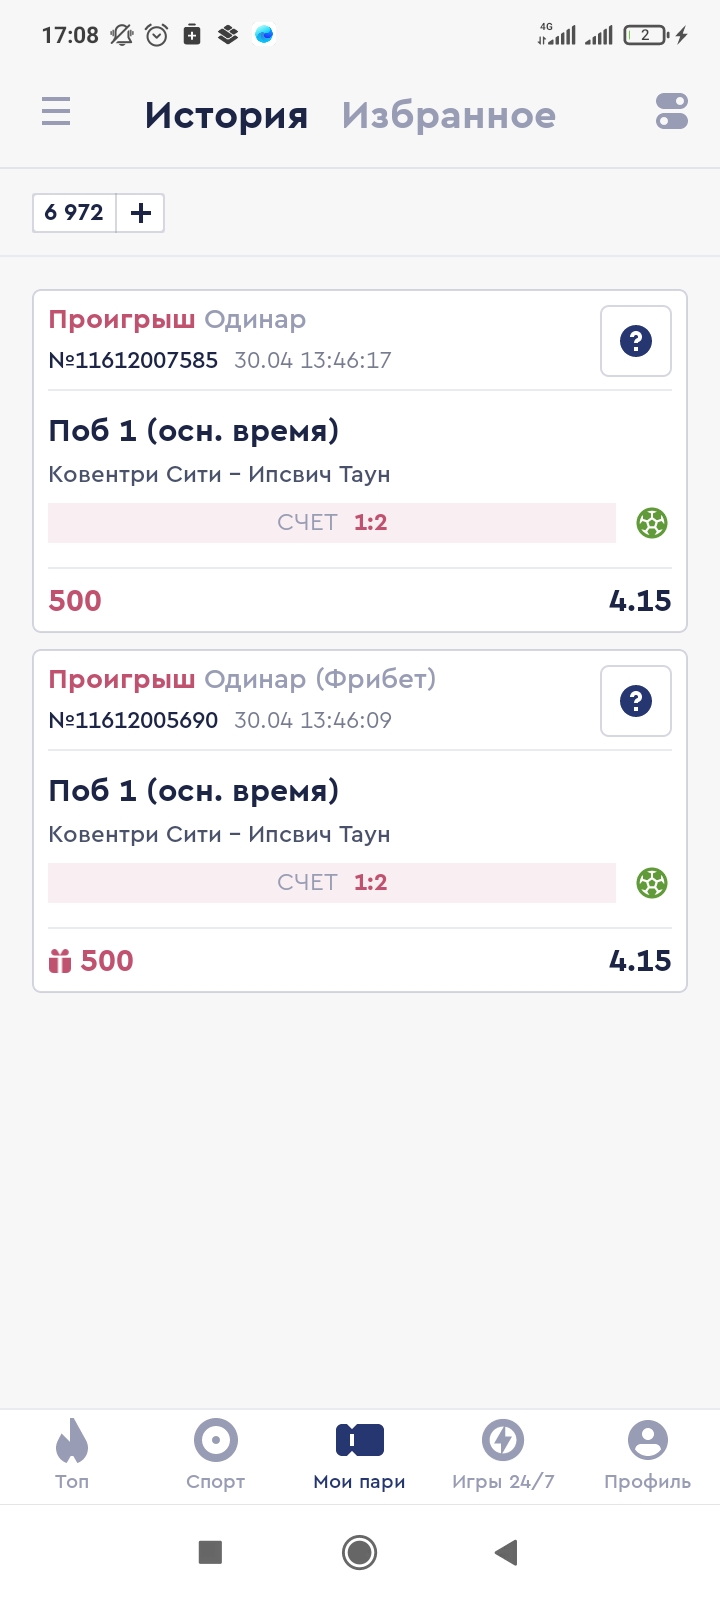Open the first Ковентри Сити – Ипсвич Таун match
The width and height of the screenshot is (720, 1600).
pos(219,474)
